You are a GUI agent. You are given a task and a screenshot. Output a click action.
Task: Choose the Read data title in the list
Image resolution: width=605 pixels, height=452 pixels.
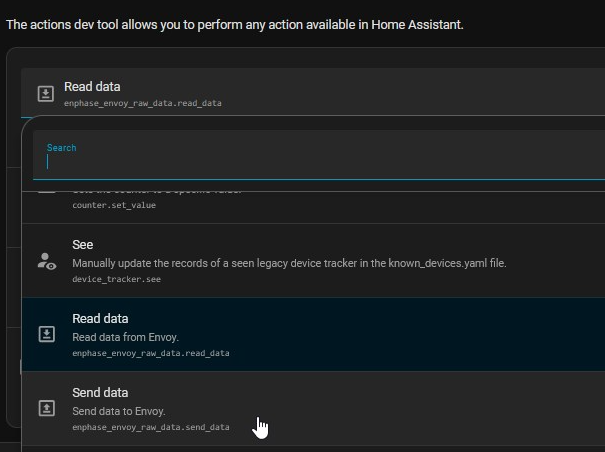tap(100, 318)
